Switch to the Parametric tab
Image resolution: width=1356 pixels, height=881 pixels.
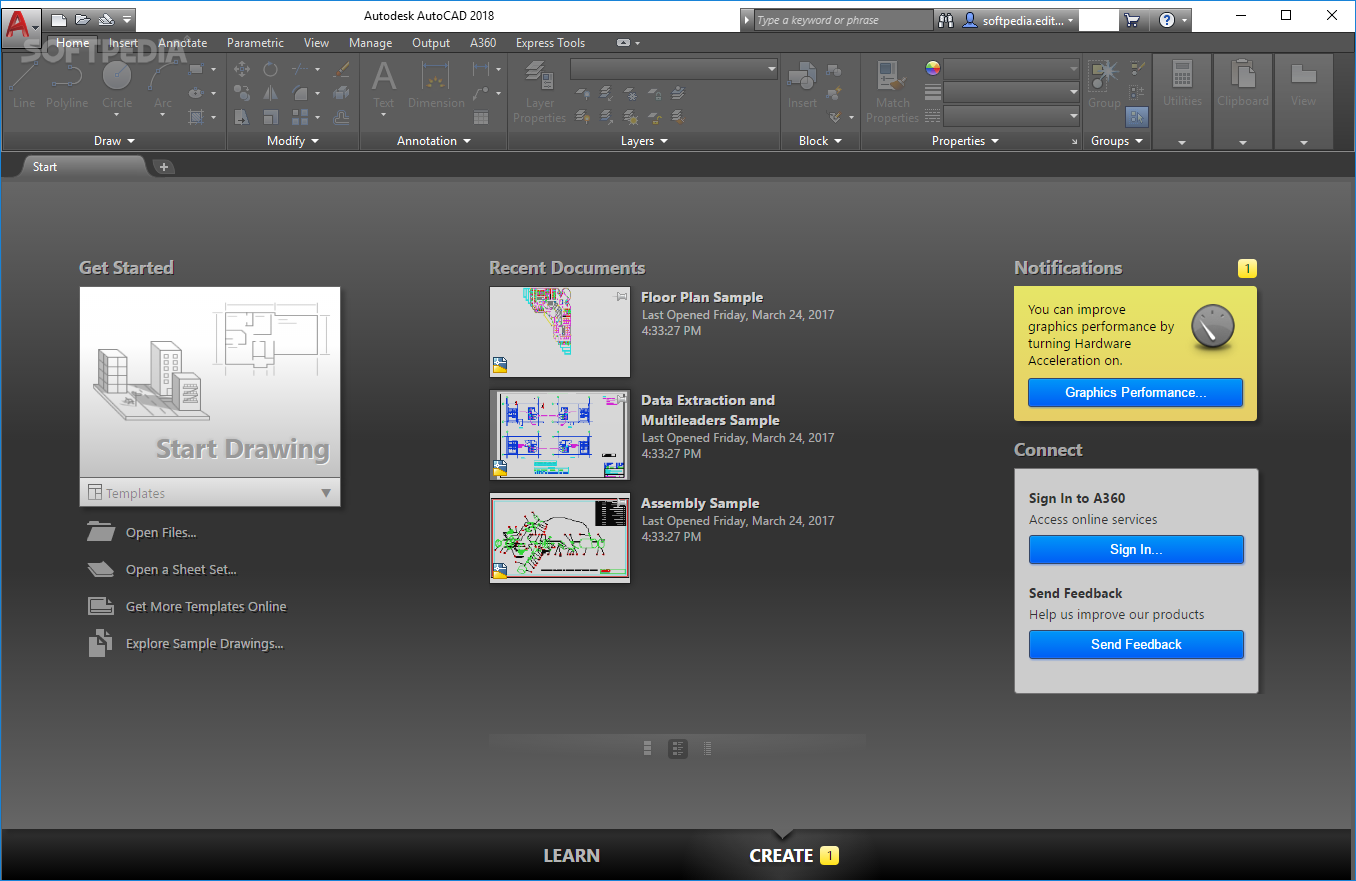255,43
